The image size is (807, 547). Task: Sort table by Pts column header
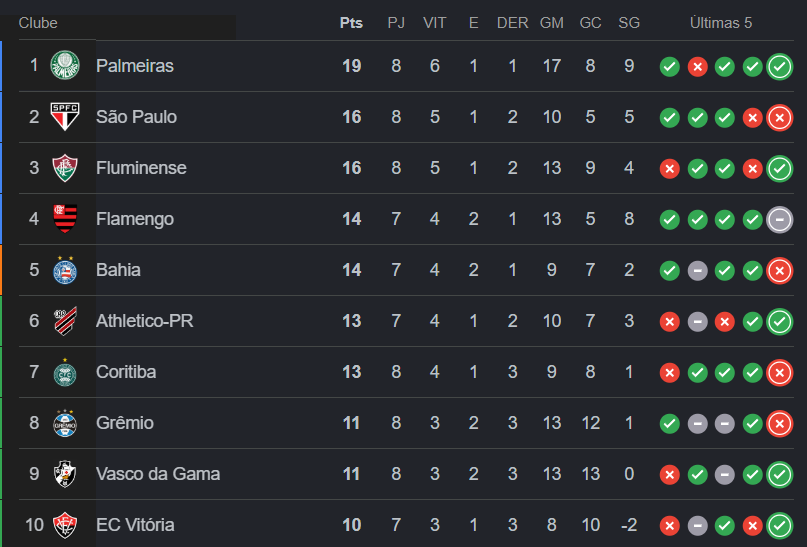[x=351, y=23]
